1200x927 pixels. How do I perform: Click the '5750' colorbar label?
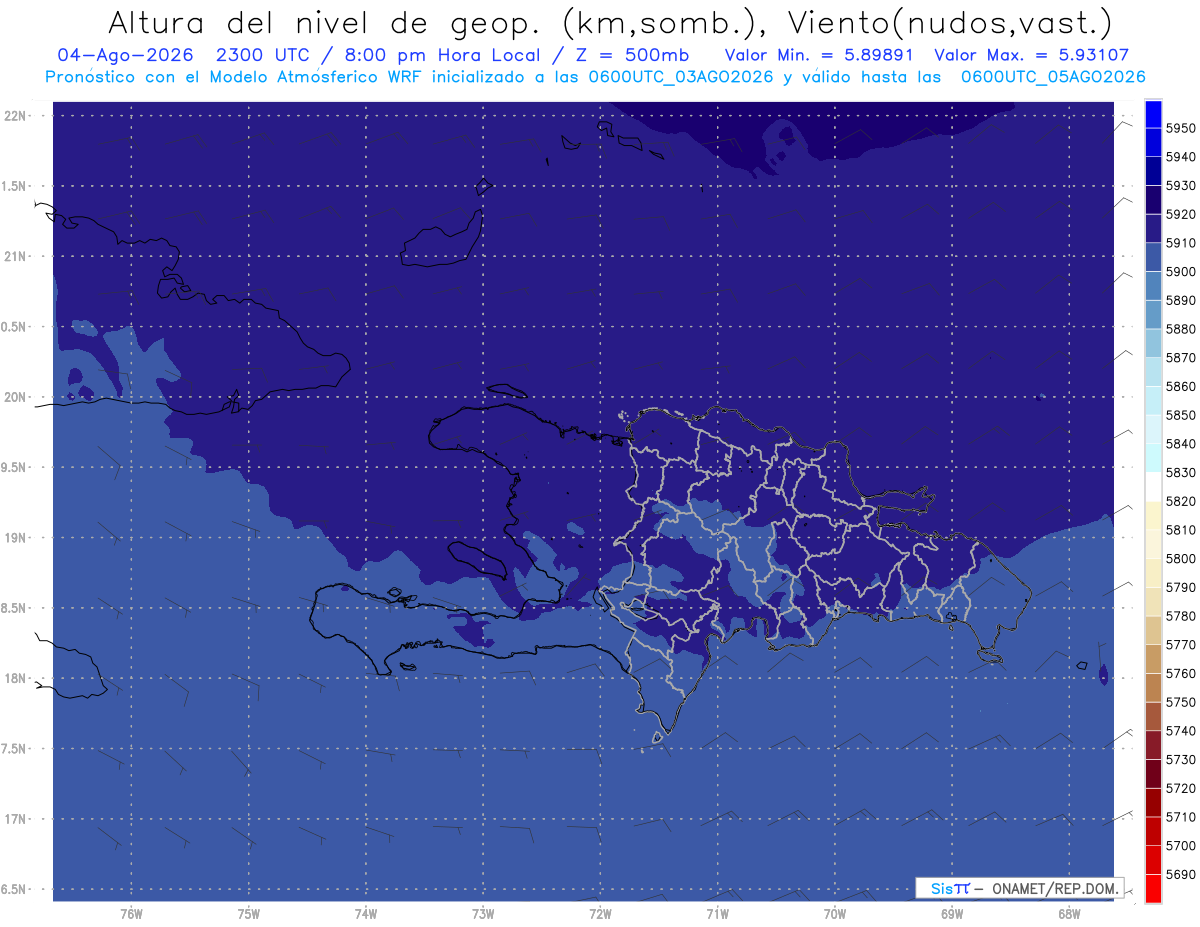click(x=1180, y=702)
